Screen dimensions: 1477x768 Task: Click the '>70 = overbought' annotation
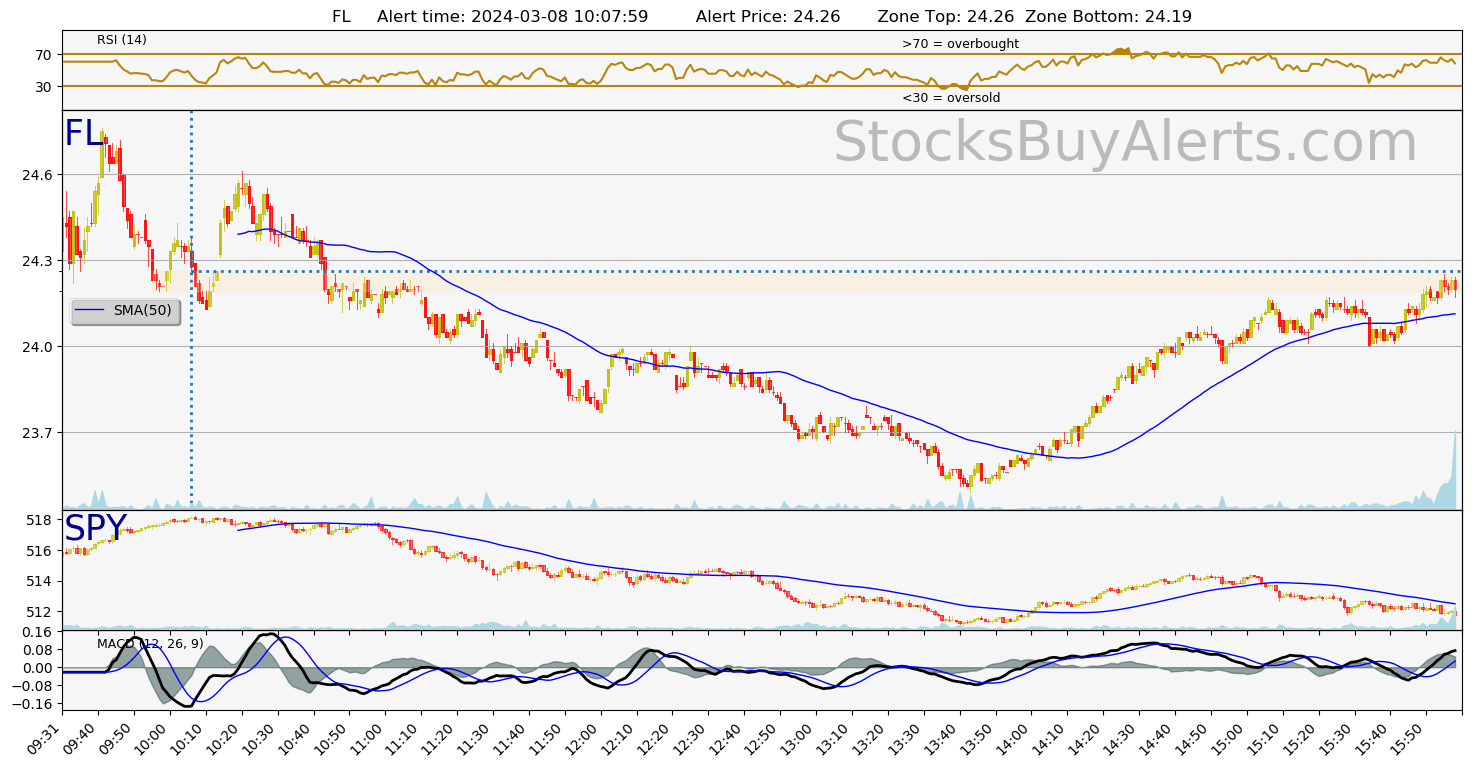point(960,44)
